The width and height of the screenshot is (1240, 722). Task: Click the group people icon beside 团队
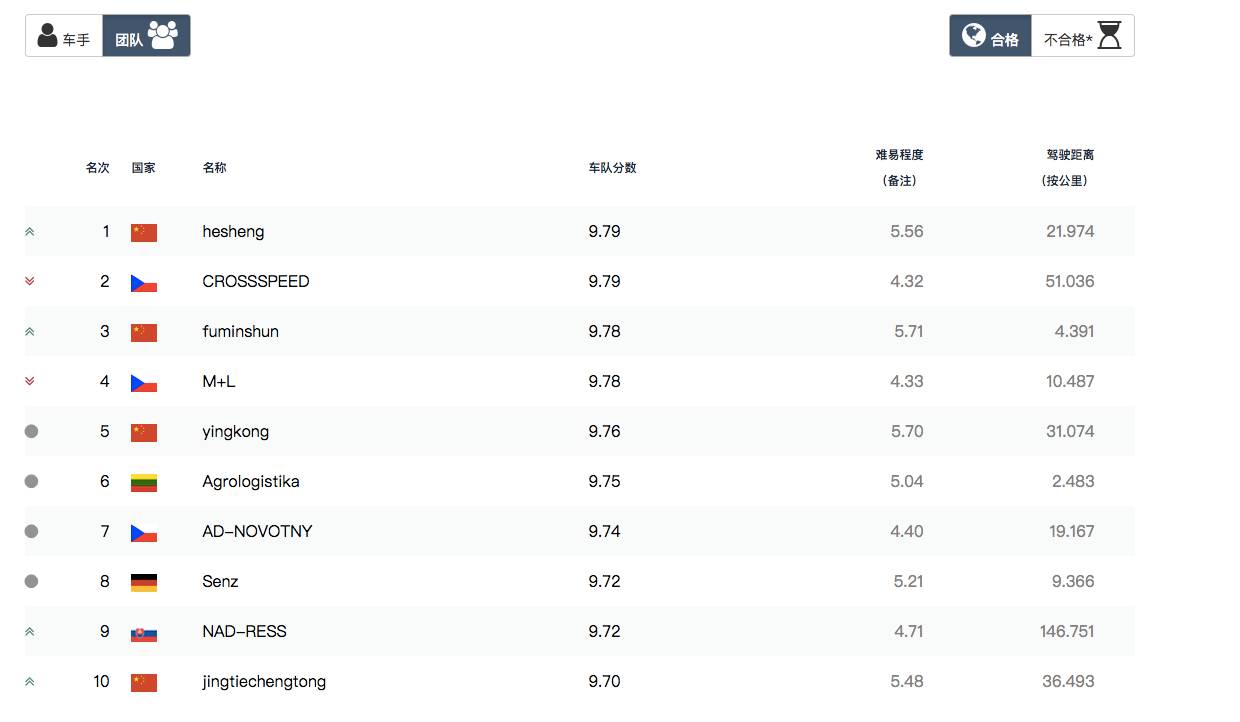coord(162,35)
